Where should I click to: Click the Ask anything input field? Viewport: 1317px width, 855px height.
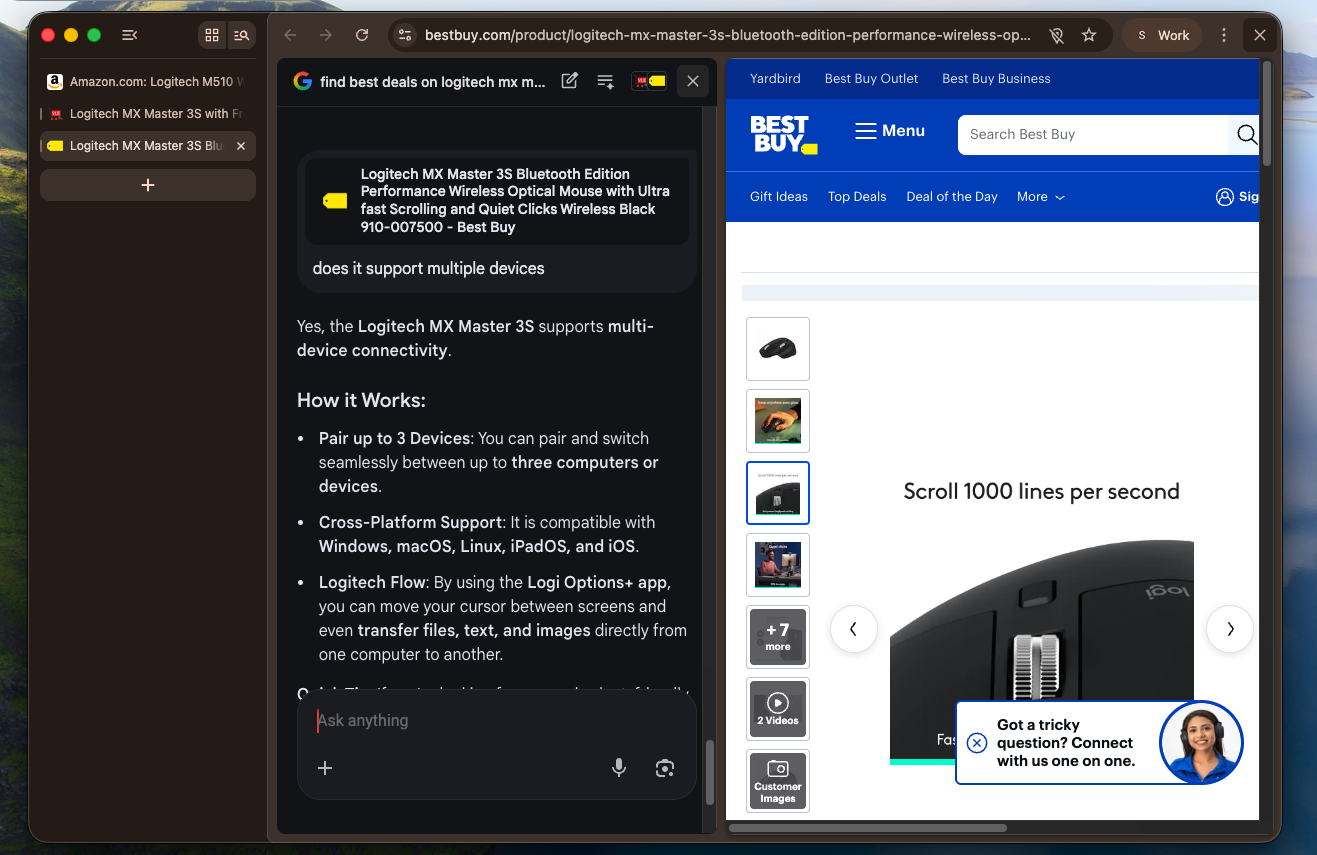(497, 720)
